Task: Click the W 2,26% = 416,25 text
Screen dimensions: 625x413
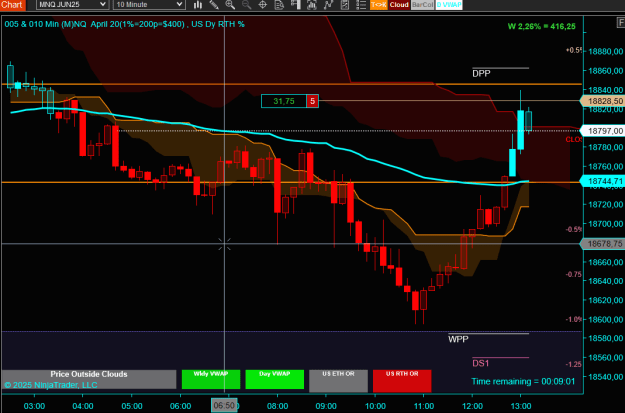Action: point(541,26)
